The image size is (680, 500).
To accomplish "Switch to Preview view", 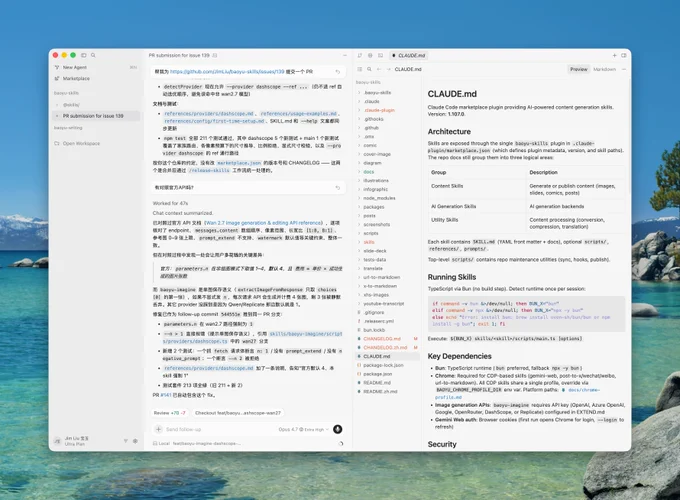I will [579, 69].
